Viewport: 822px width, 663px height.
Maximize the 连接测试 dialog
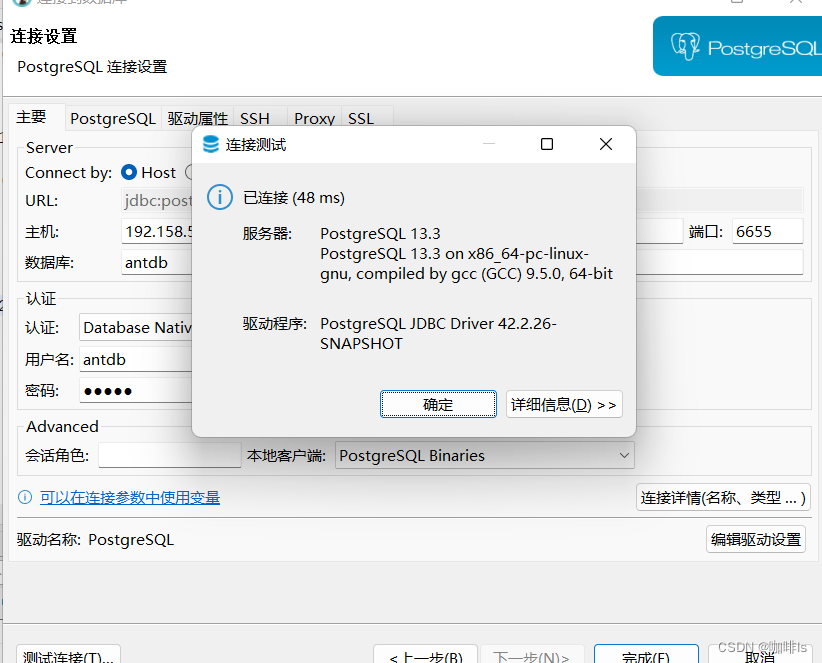[x=547, y=144]
